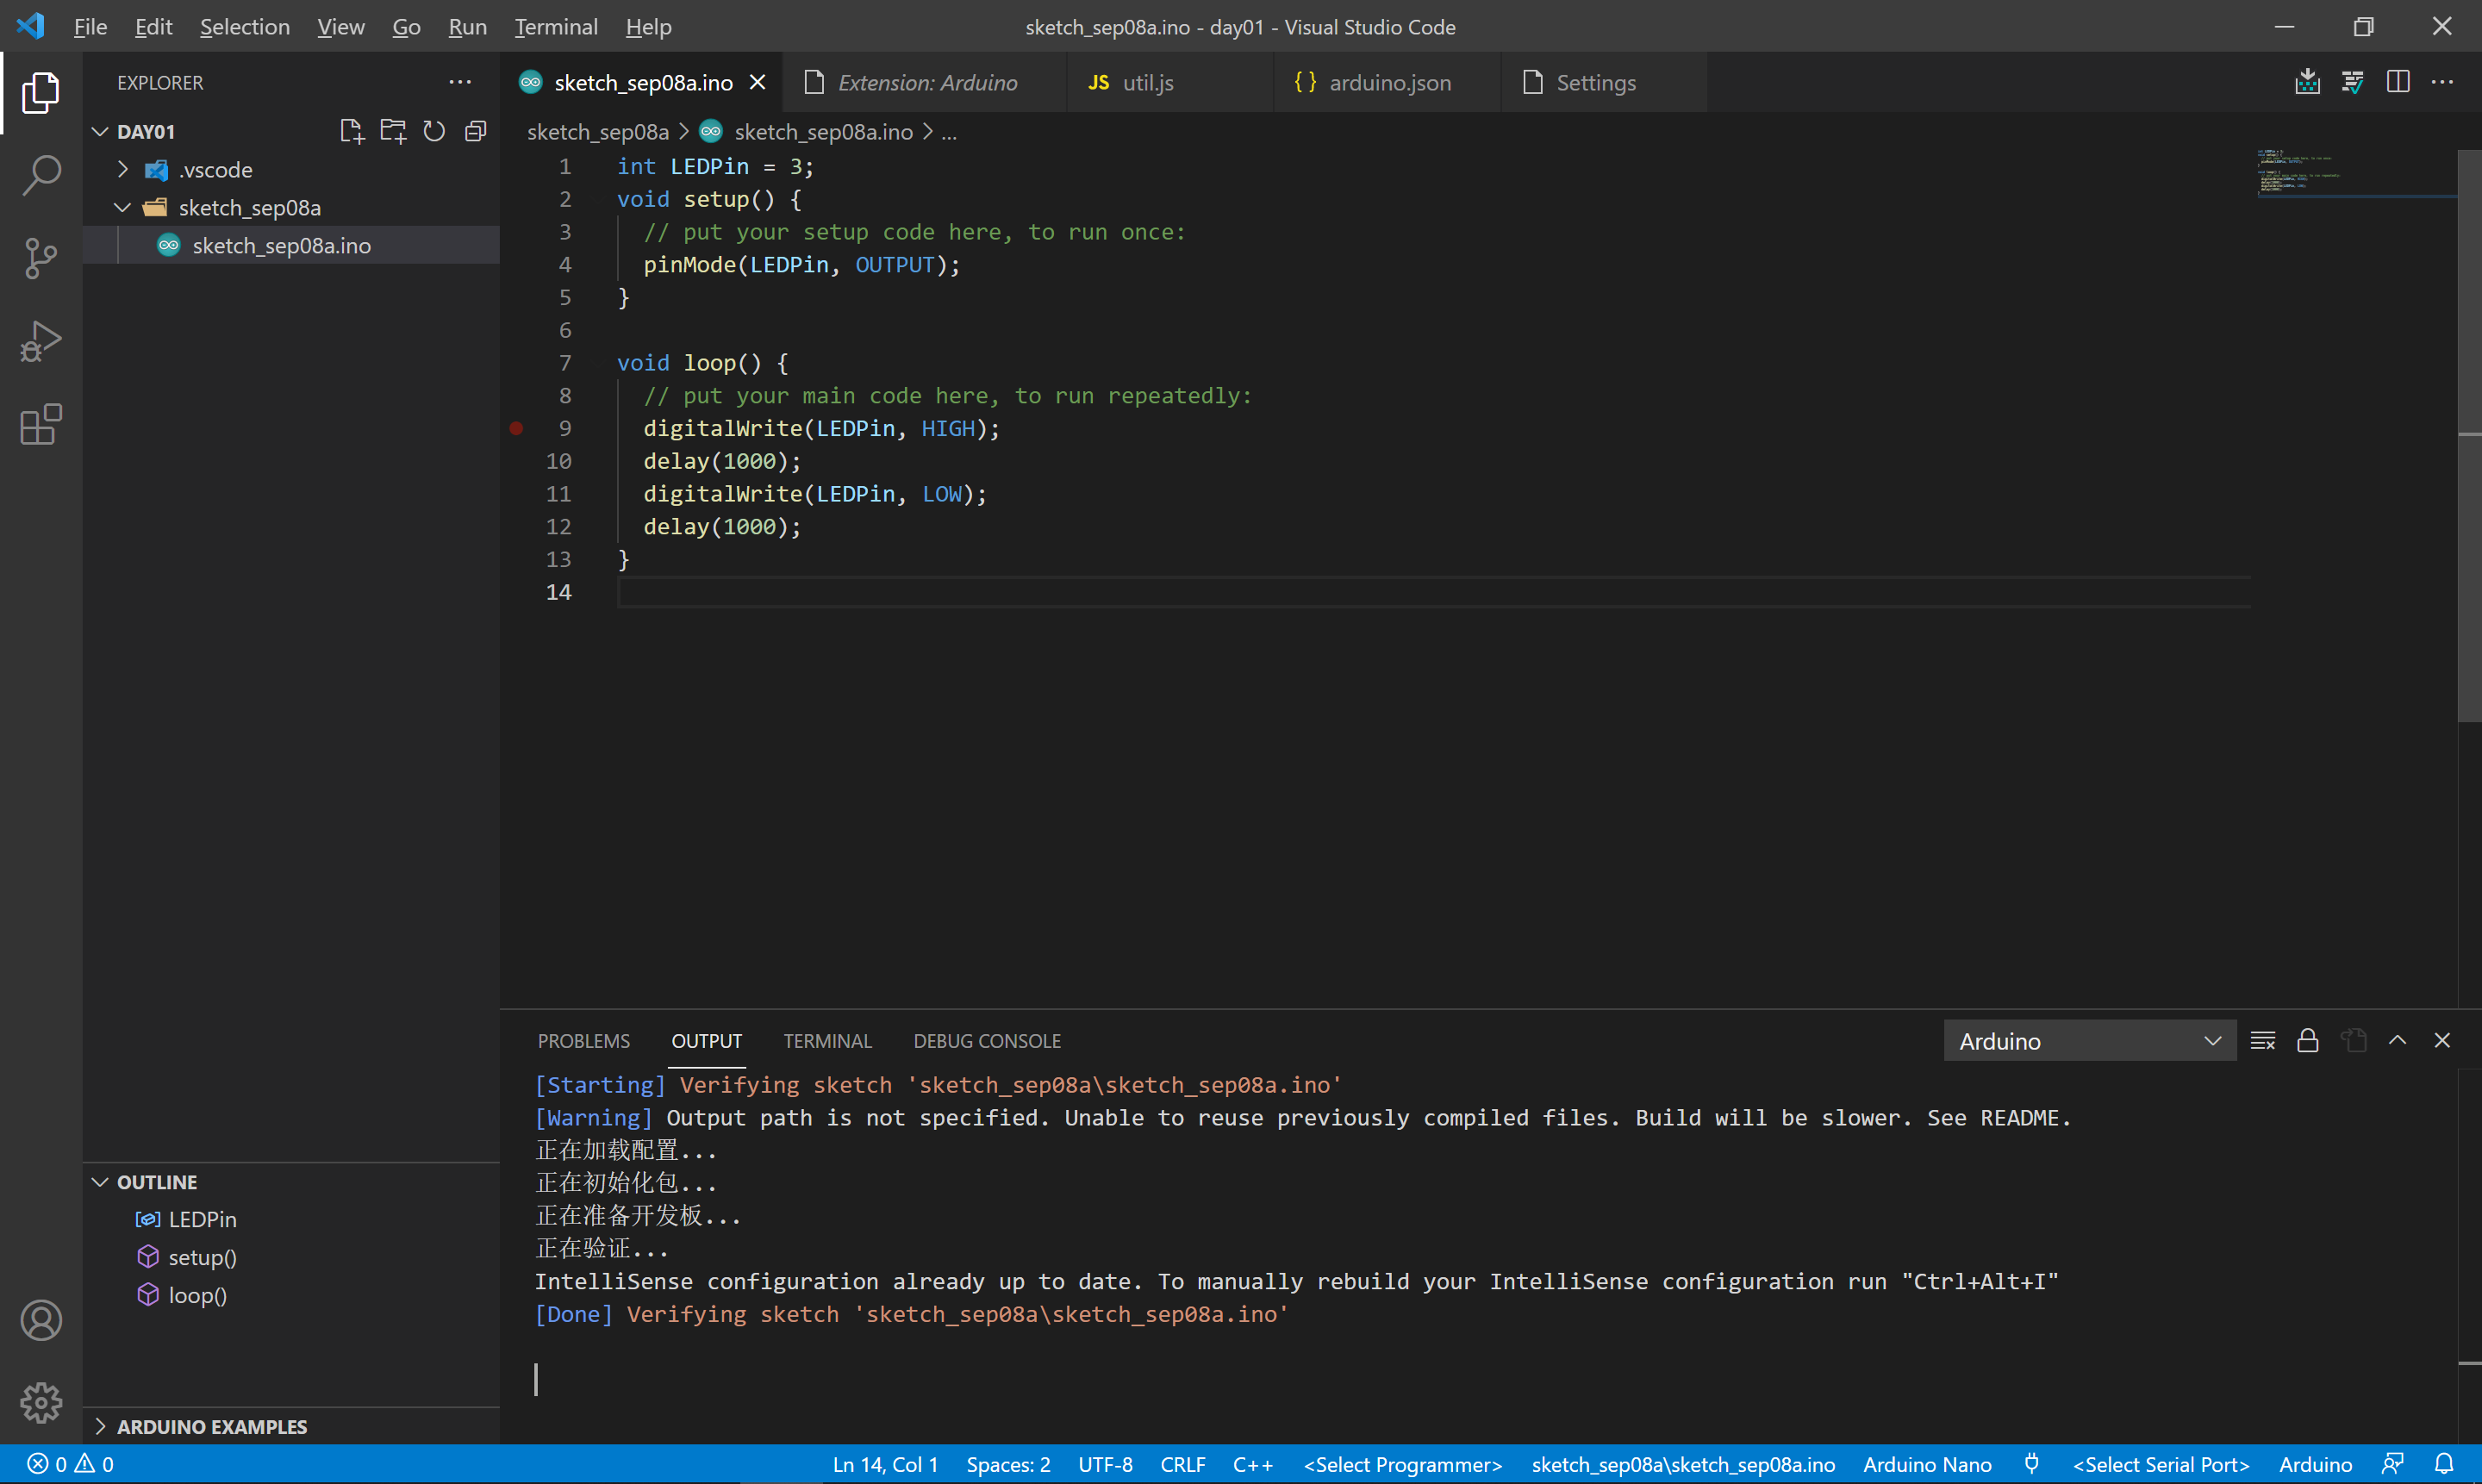Open the Manage gear icon
The height and width of the screenshot is (1484, 2482).
click(x=41, y=1403)
